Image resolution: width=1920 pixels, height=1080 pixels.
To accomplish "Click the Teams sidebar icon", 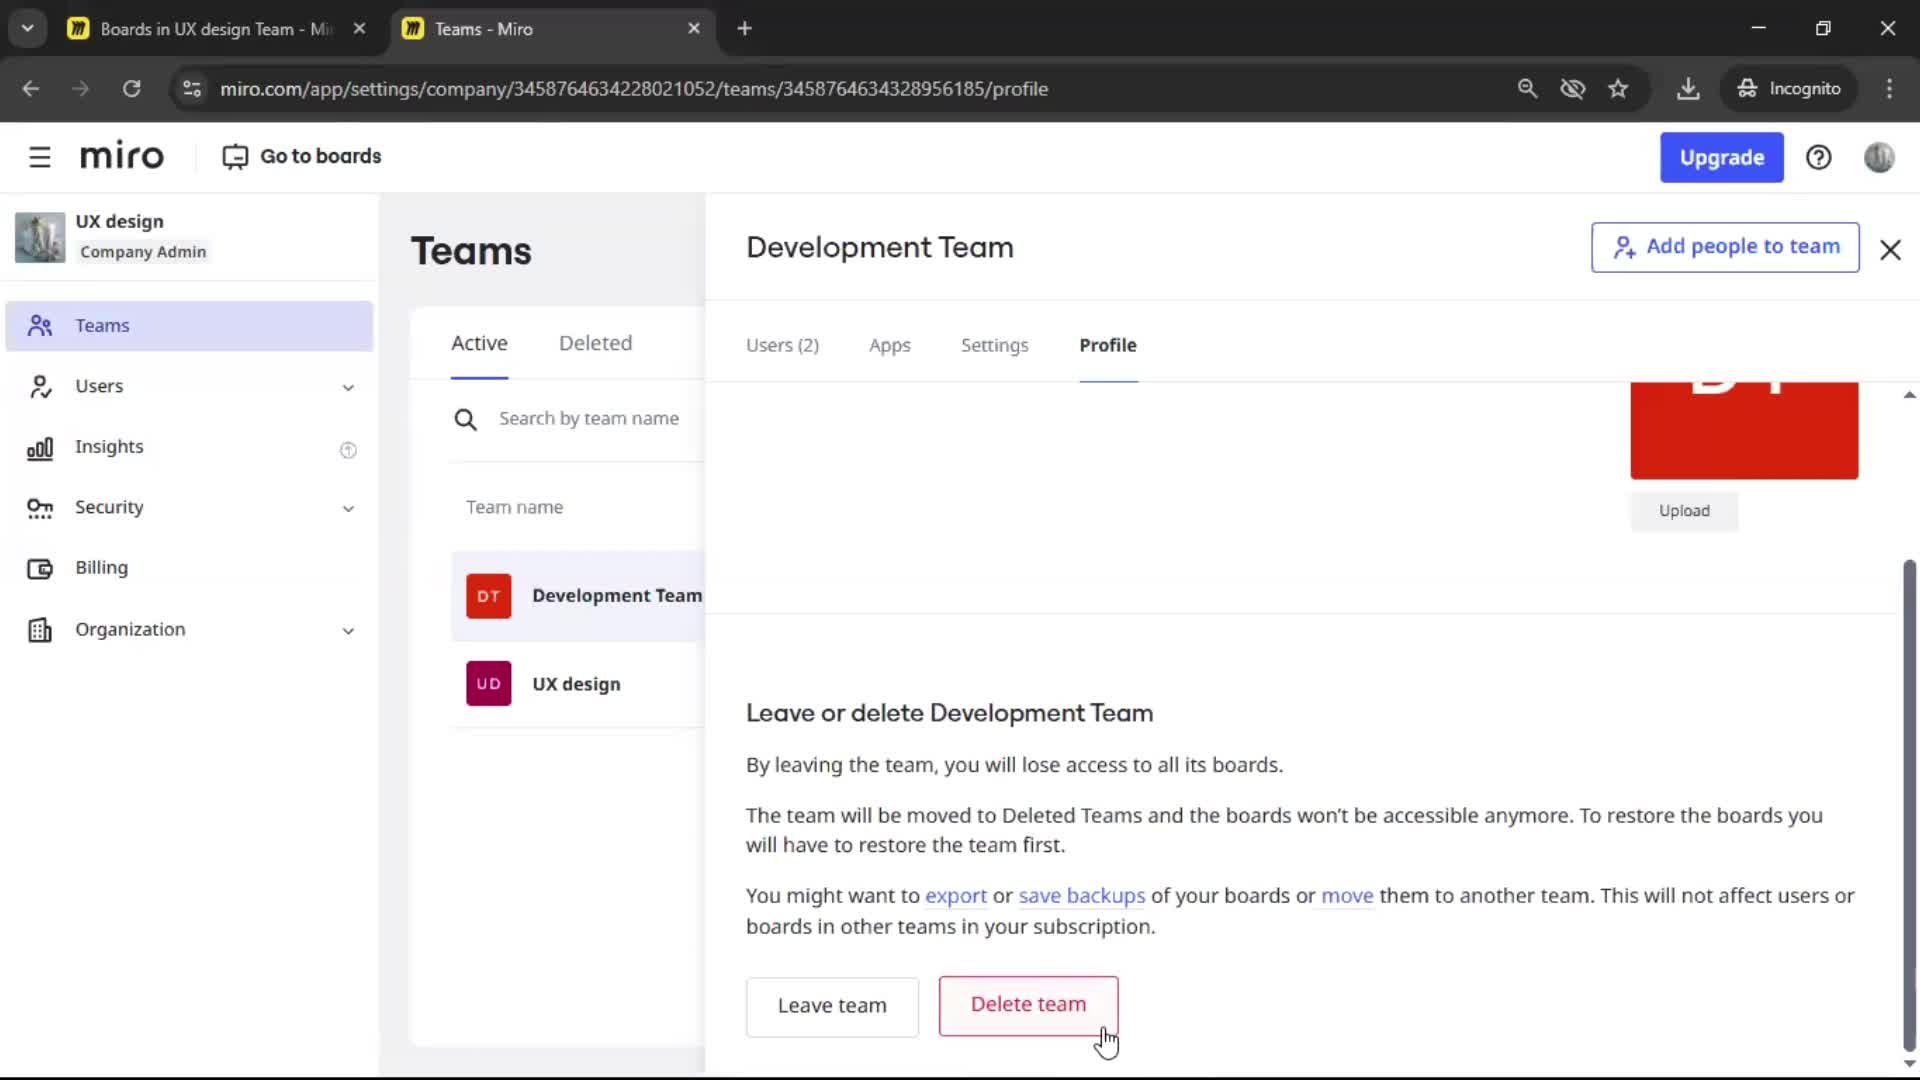I will (40, 326).
